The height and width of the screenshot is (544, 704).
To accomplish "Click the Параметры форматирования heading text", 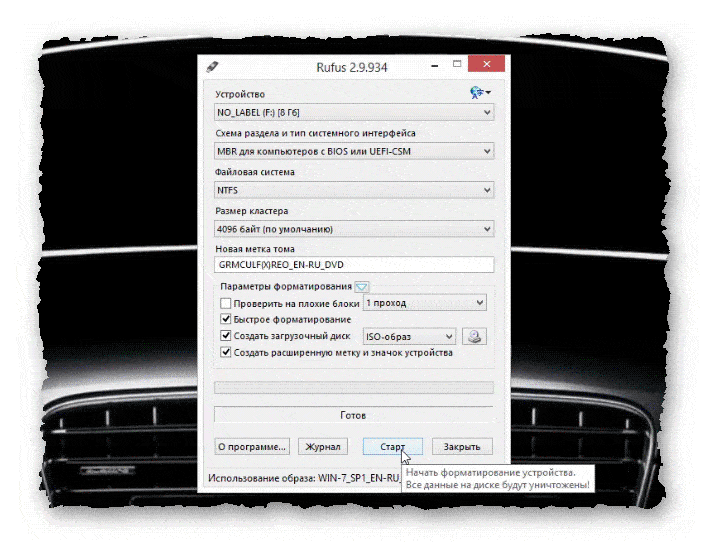I will tap(286, 286).
